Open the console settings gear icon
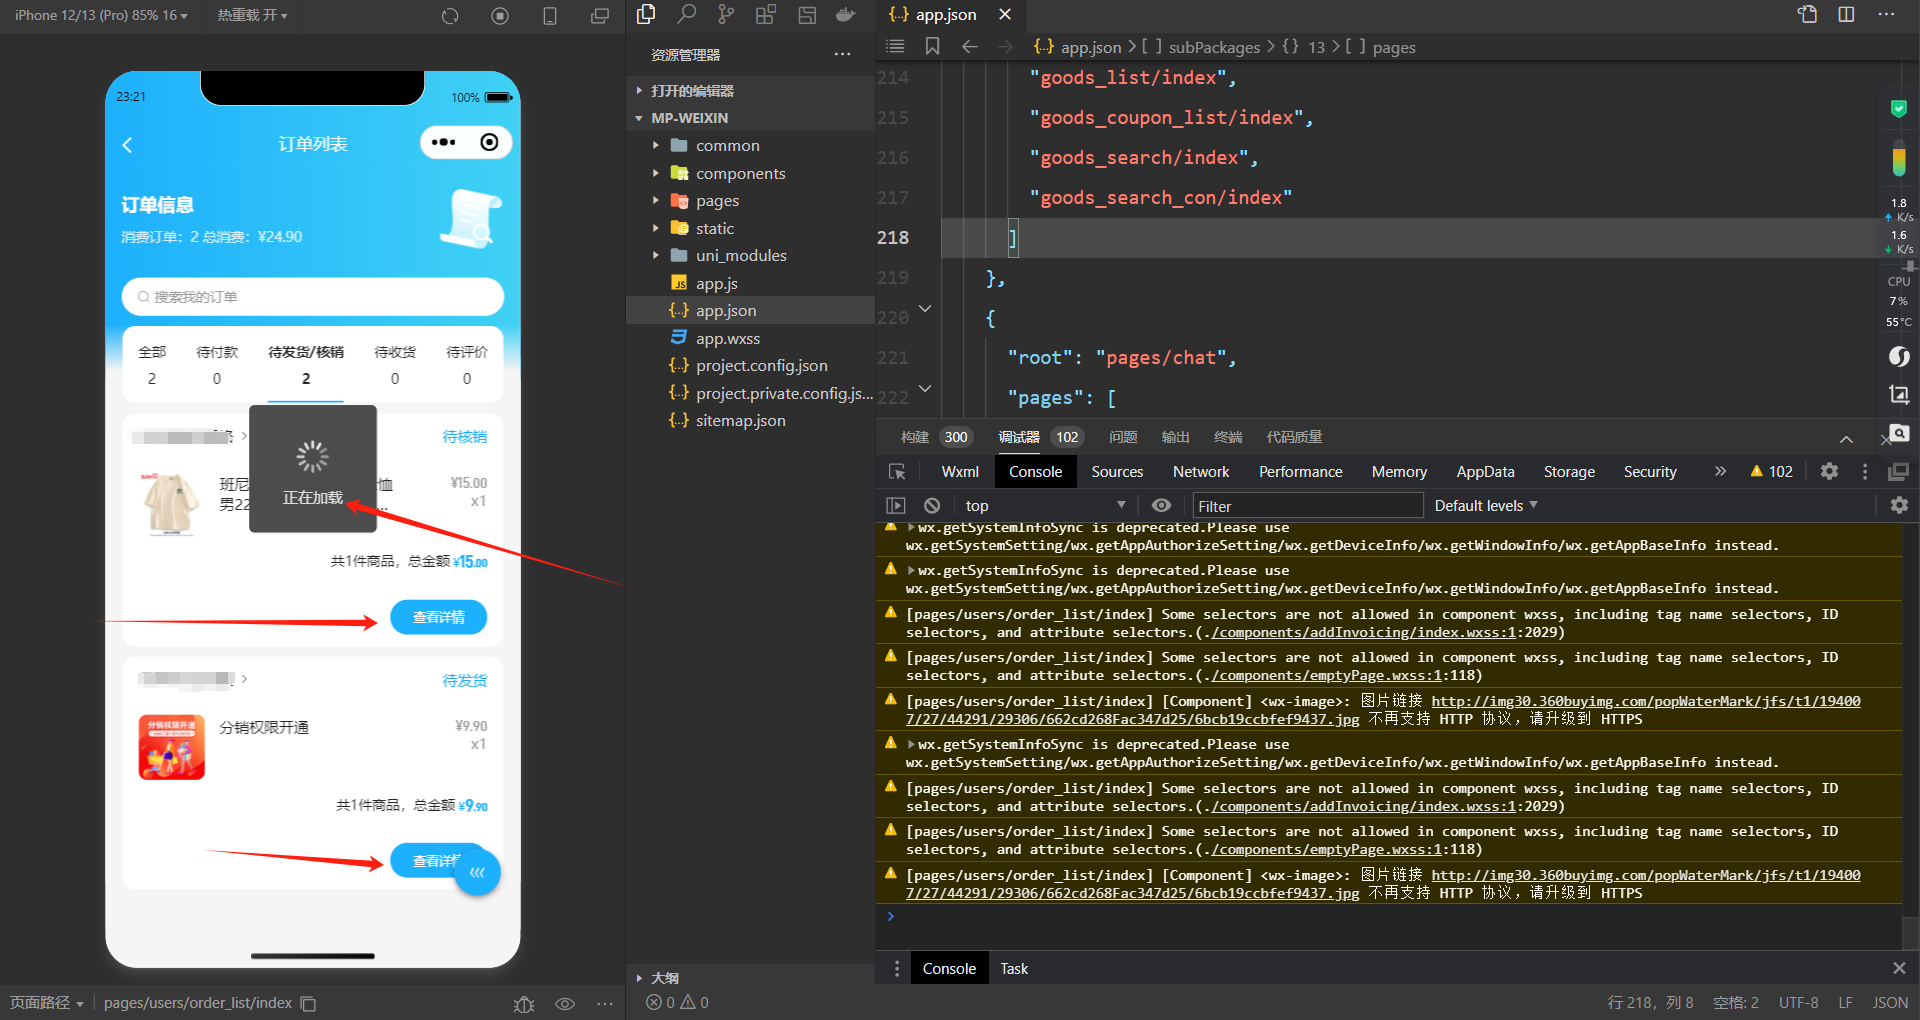Viewport: 1920px width, 1020px height. tap(1899, 506)
